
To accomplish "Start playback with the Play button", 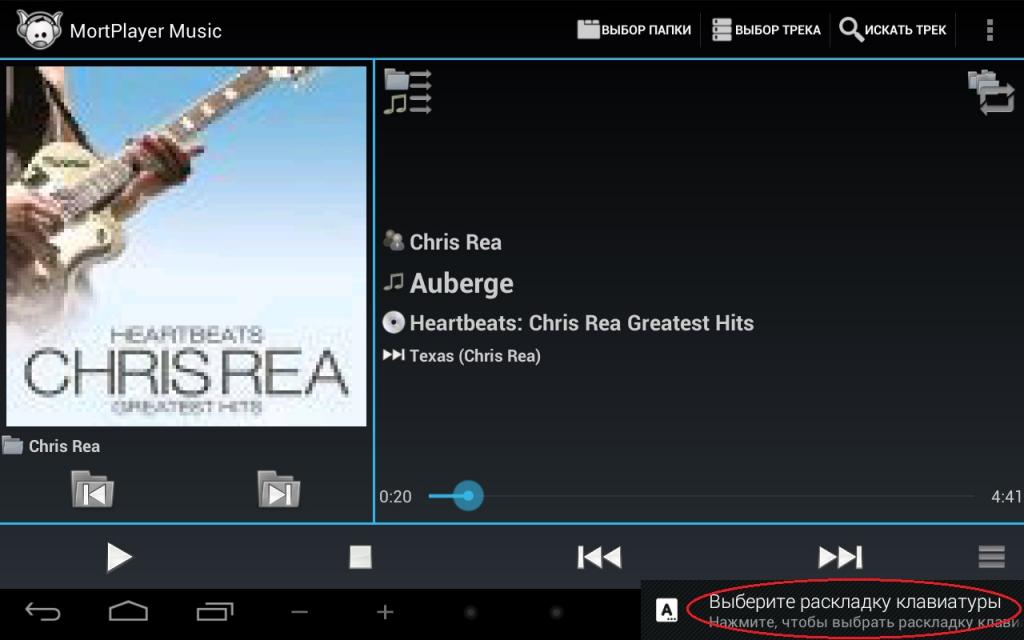I will [120, 557].
